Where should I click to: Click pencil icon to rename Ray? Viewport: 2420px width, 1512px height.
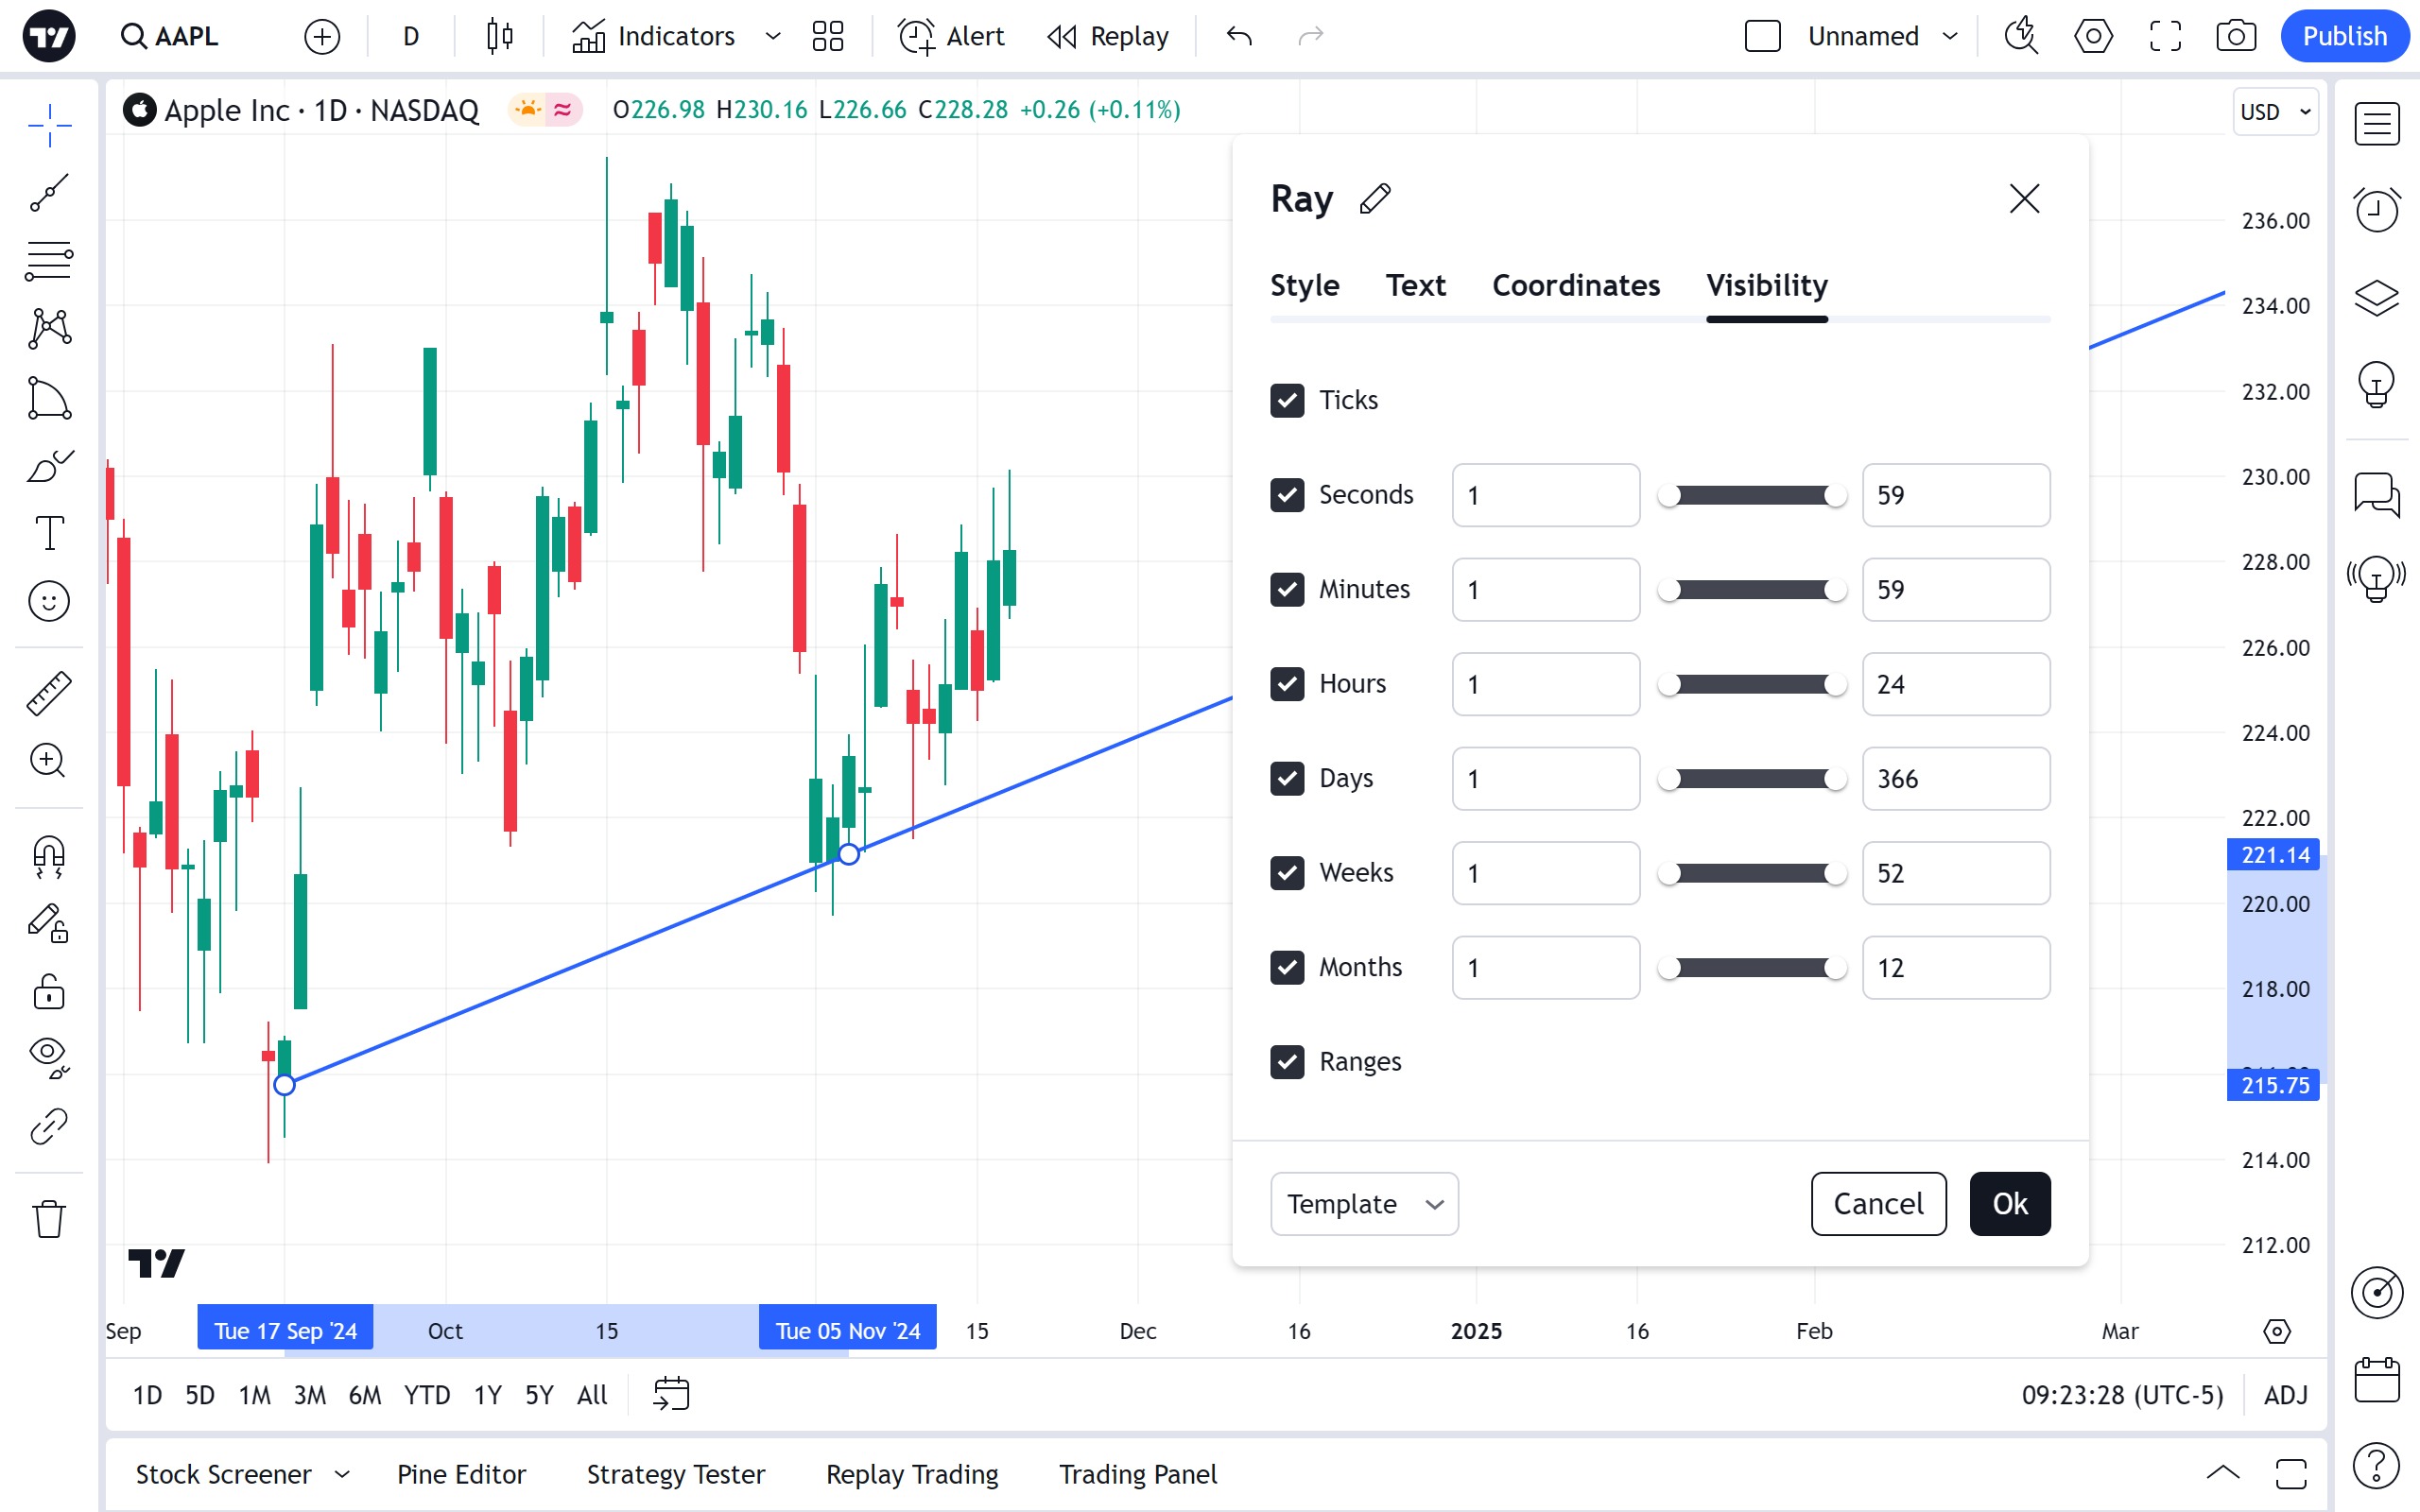click(x=1375, y=199)
